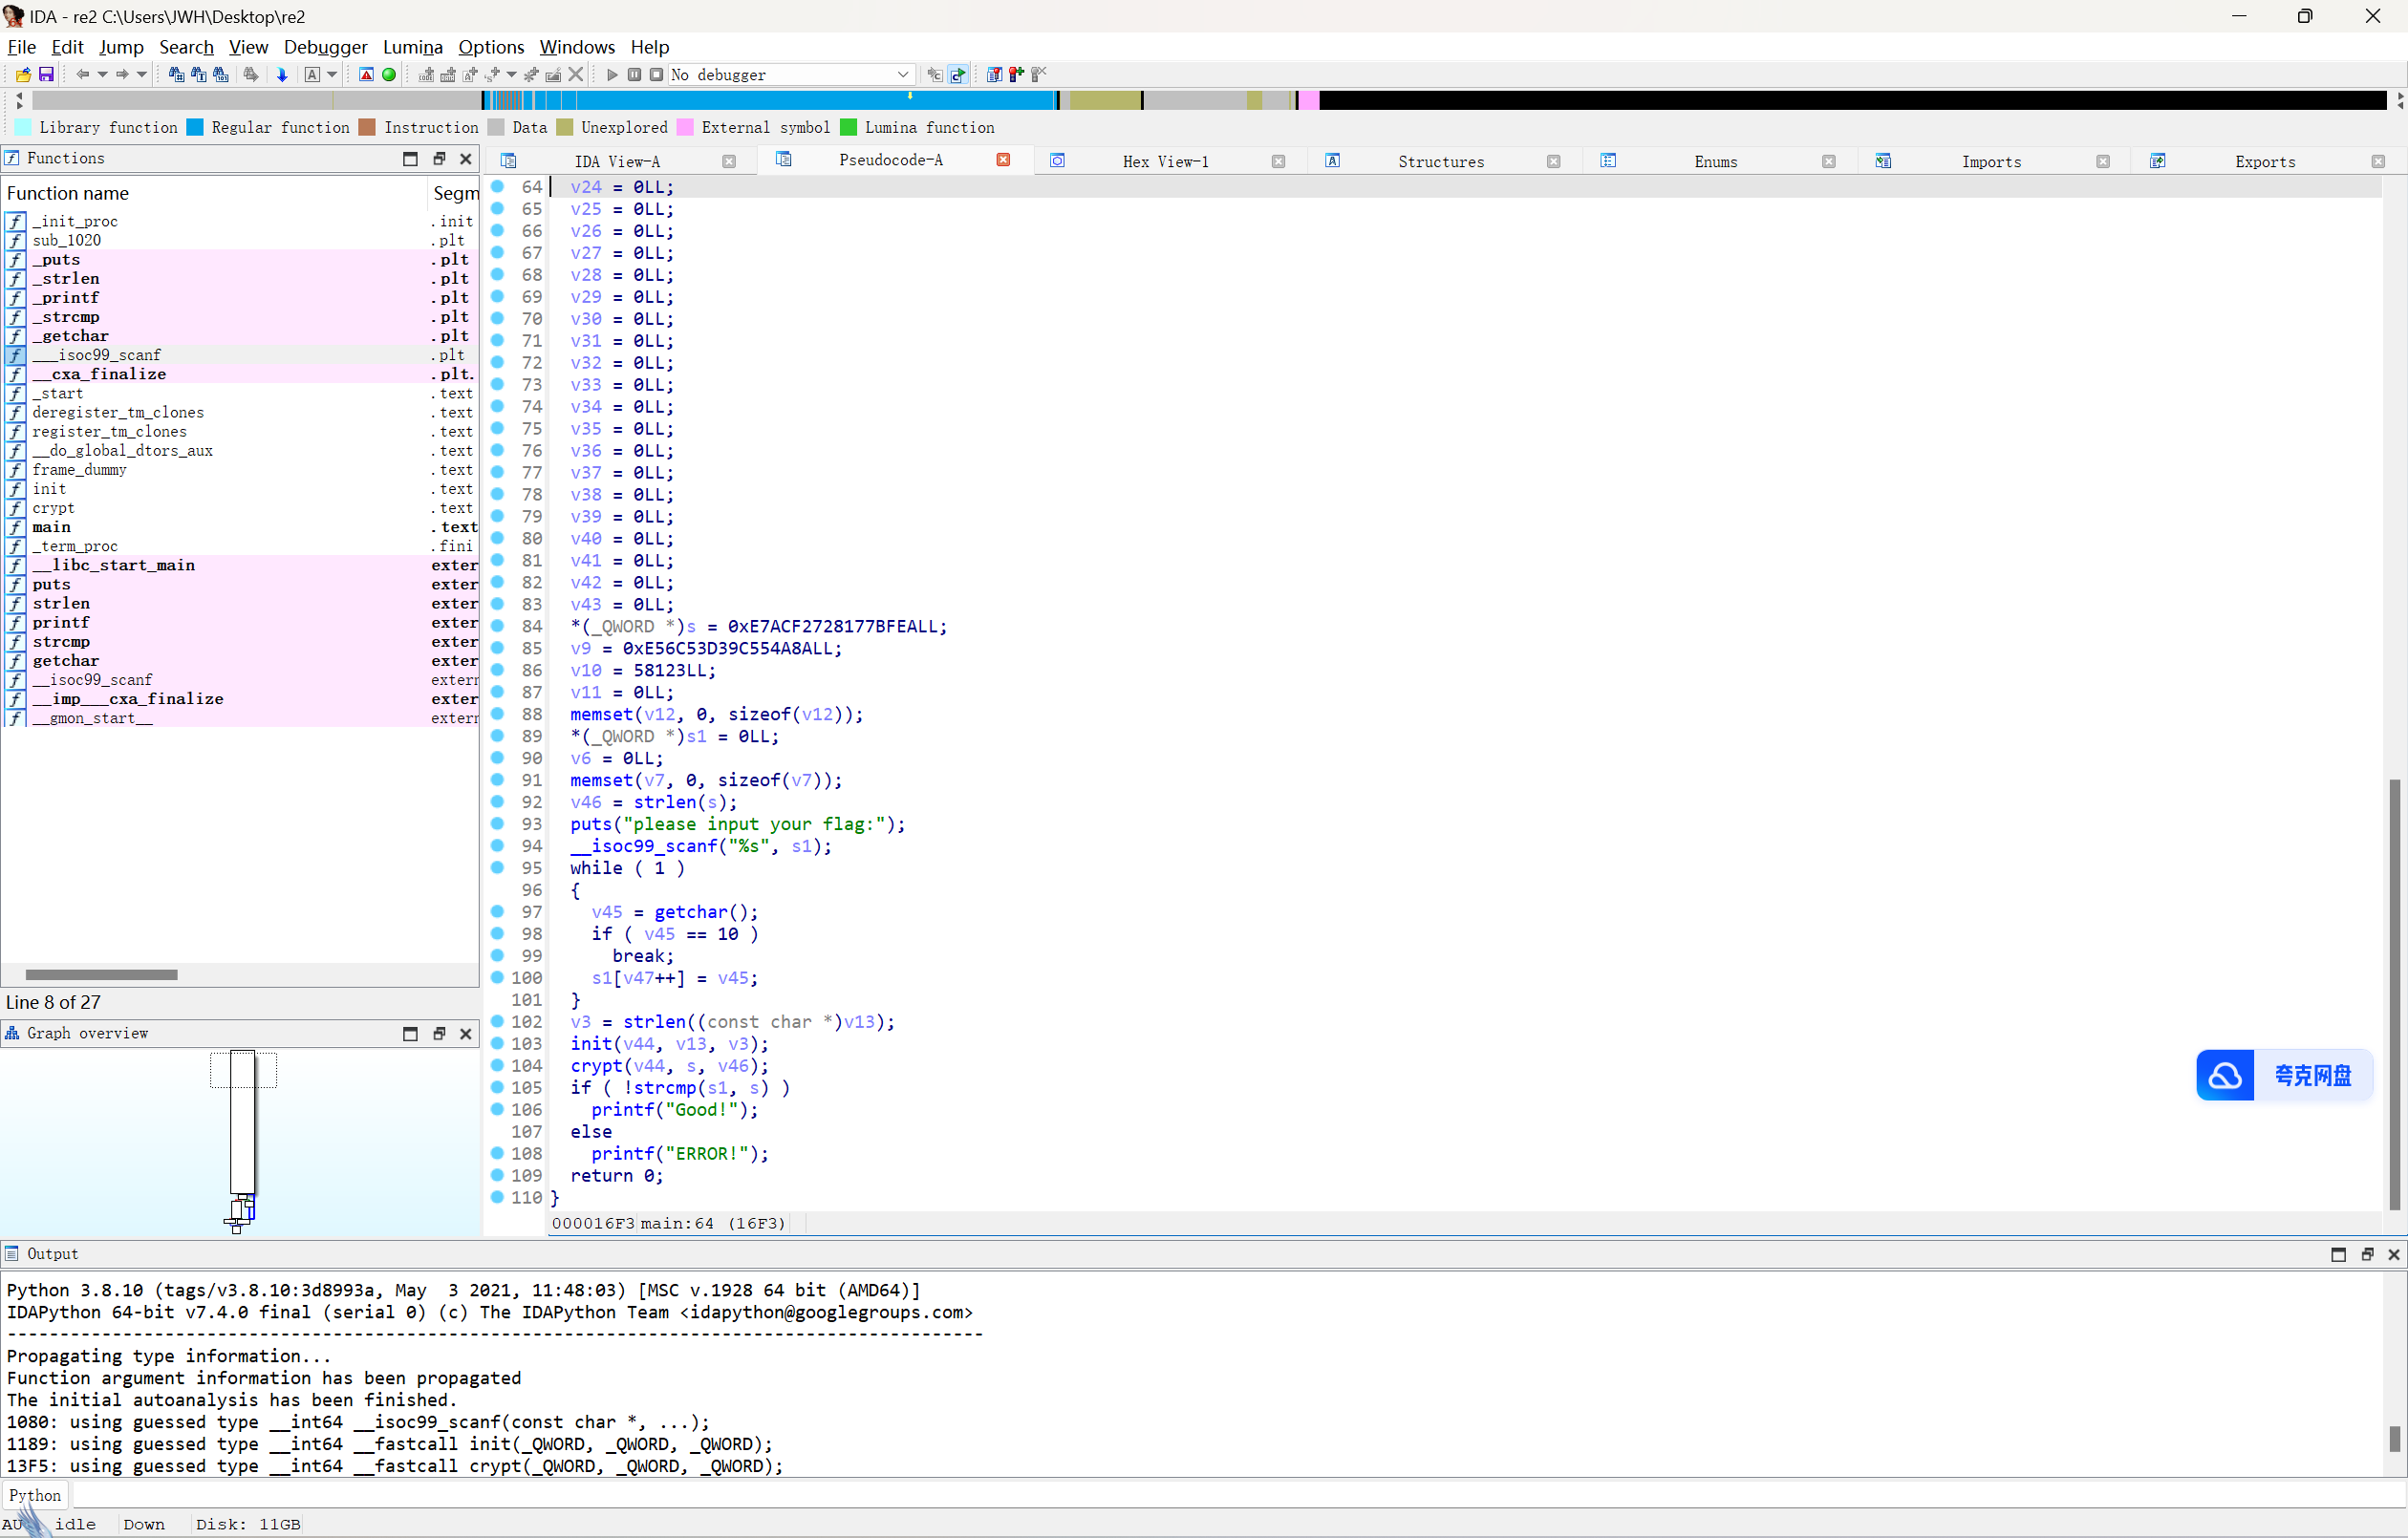This screenshot has height=1538, width=2408.
Task: Click the Functions panel horizontal scrollbar
Action: 101,975
